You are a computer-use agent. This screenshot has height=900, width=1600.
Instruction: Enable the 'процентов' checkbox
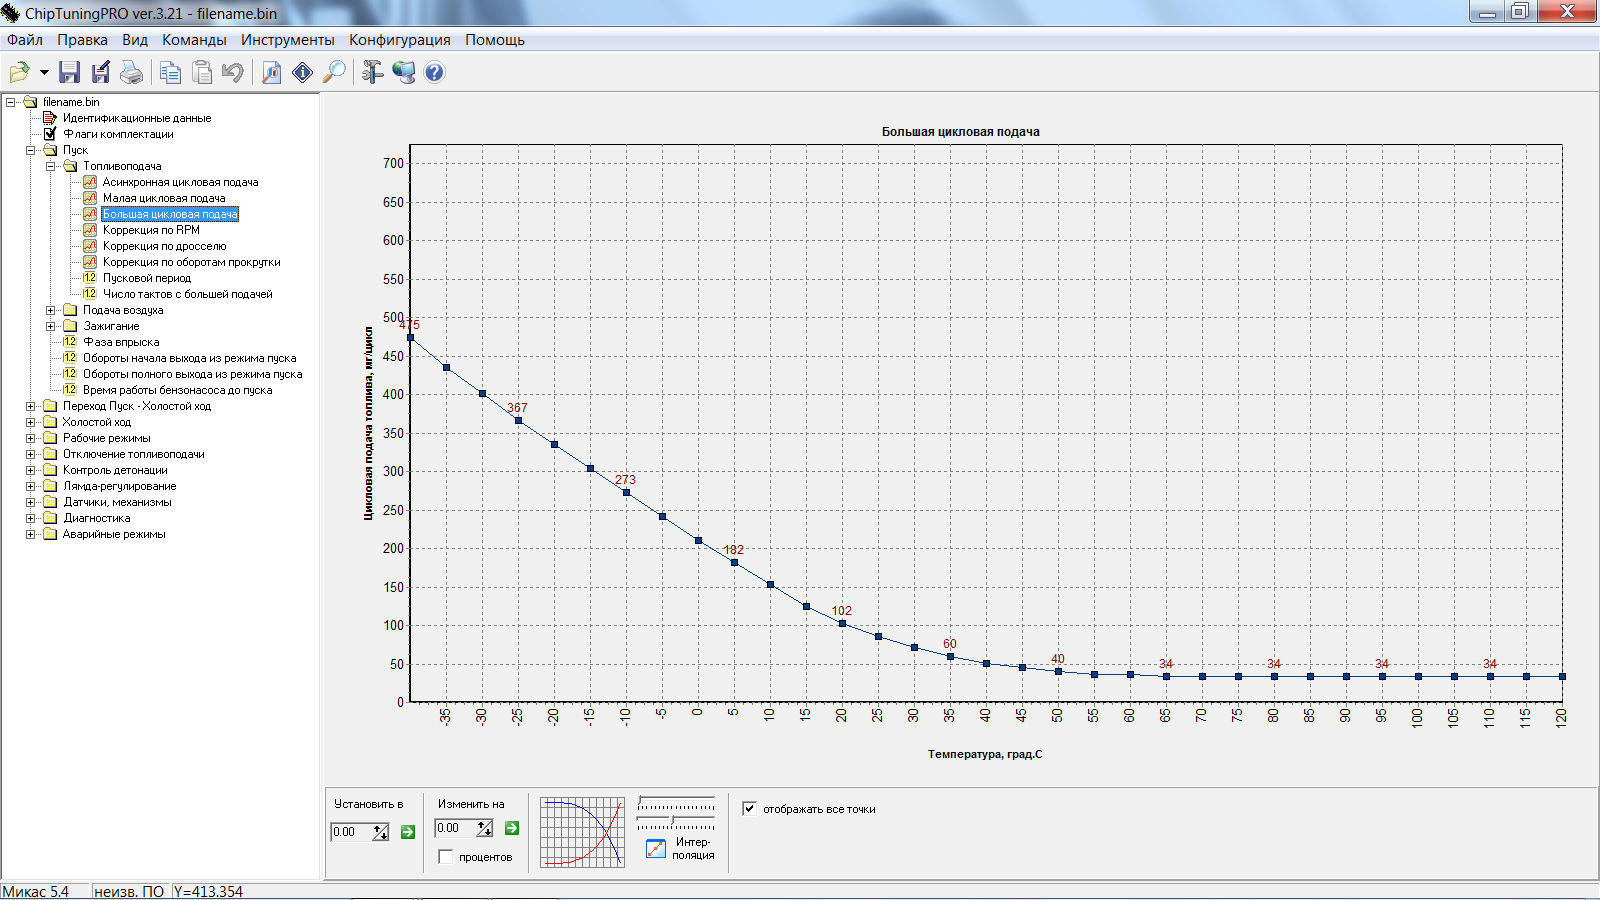(x=446, y=857)
